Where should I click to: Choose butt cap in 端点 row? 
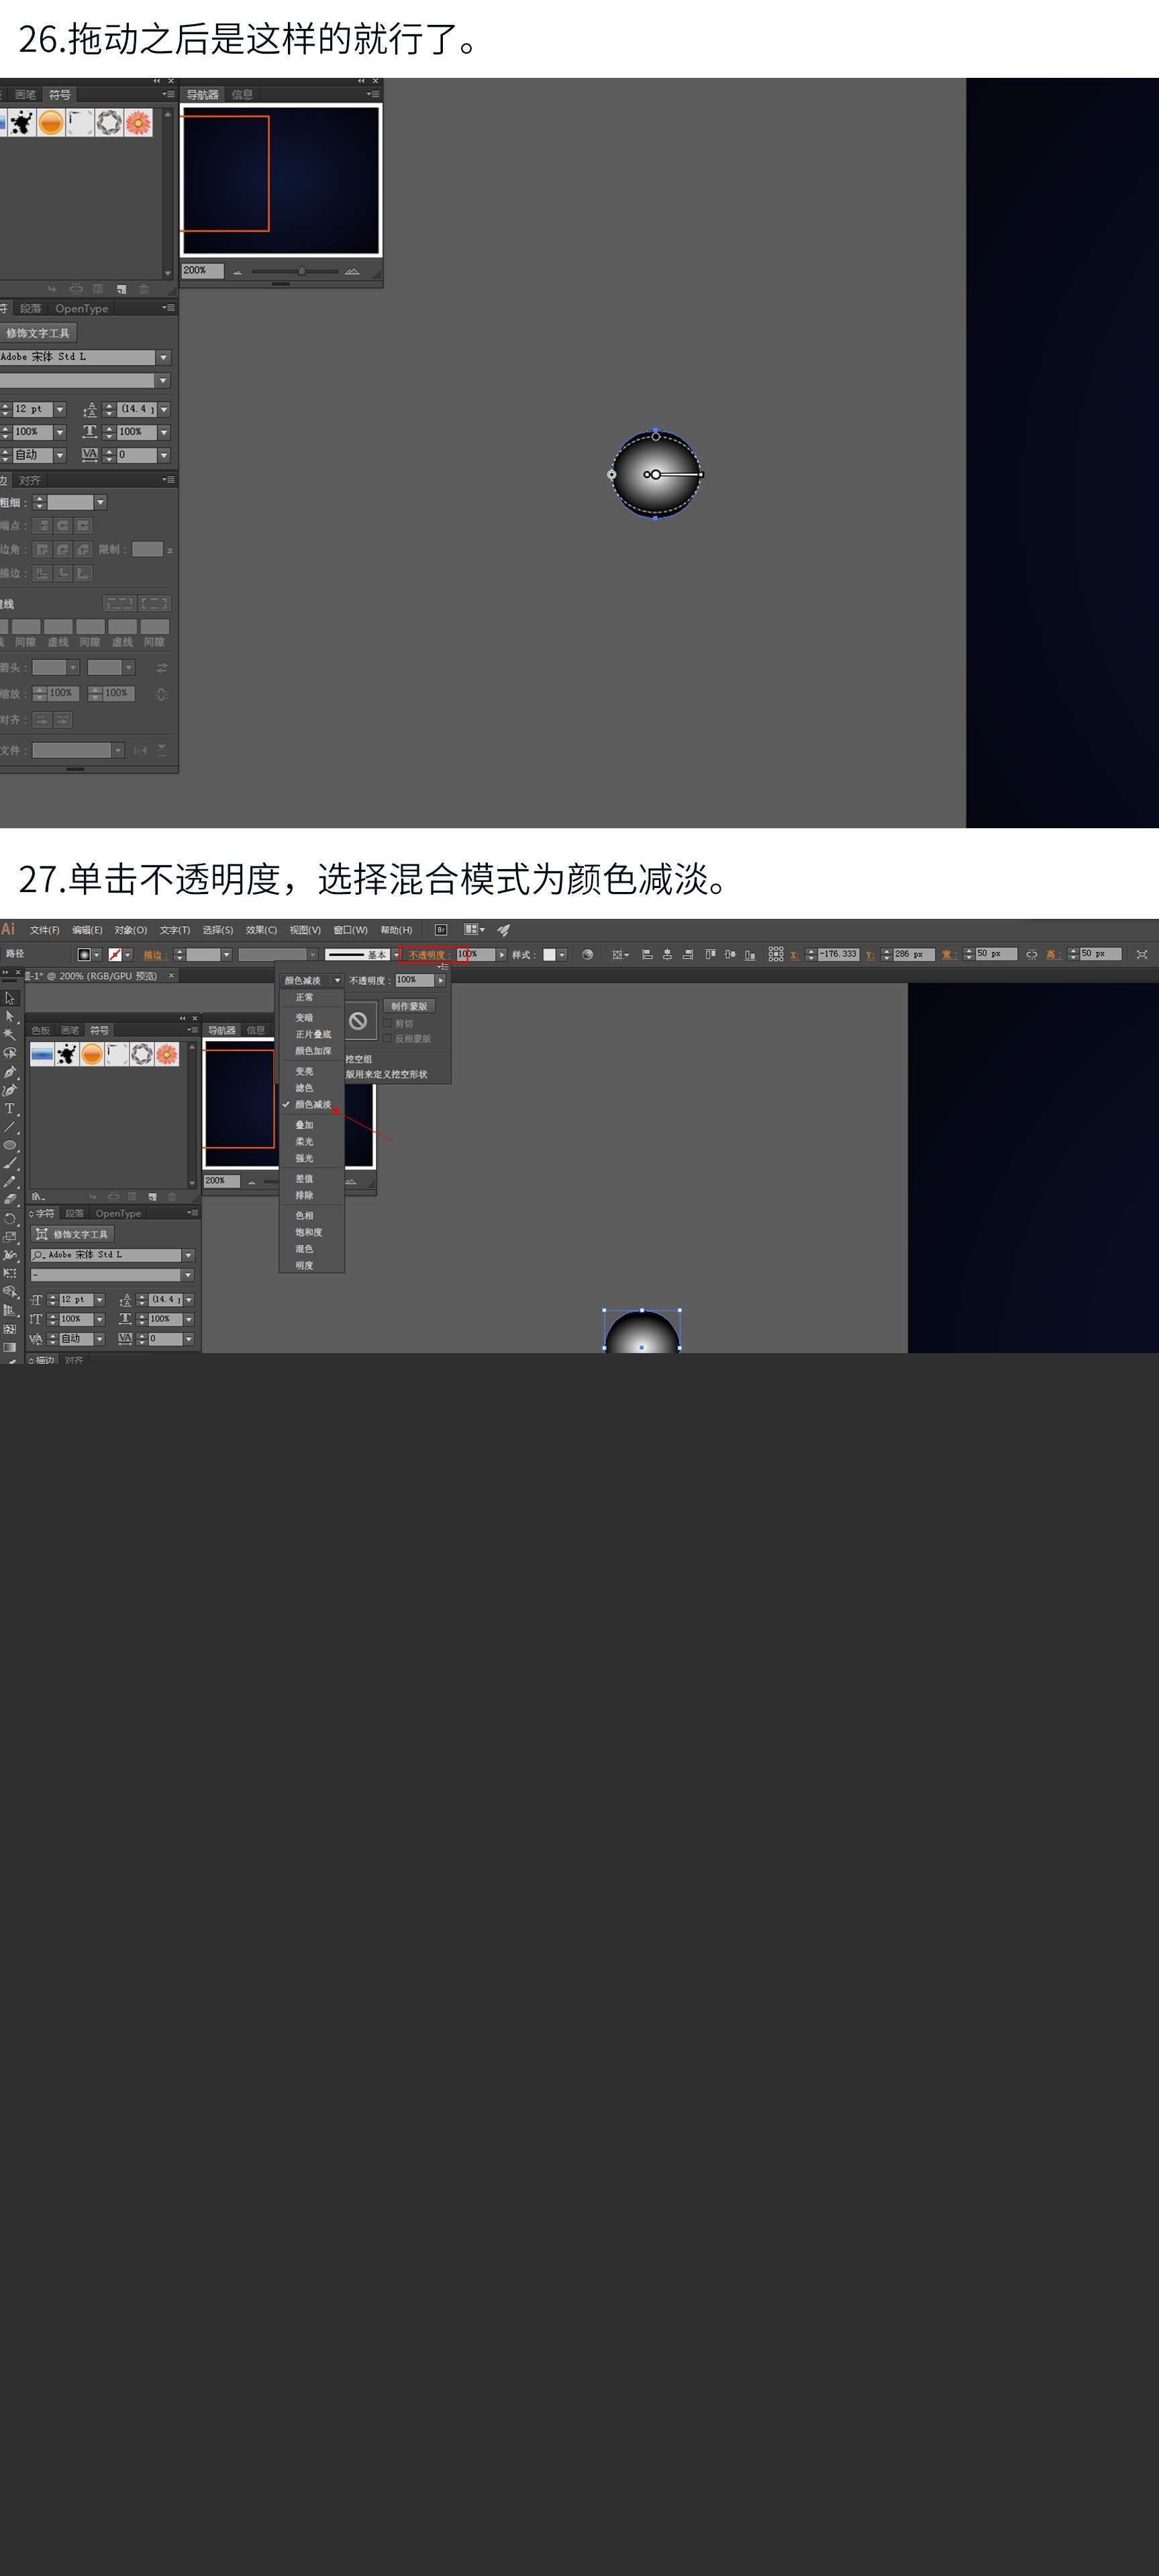(x=42, y=525)
